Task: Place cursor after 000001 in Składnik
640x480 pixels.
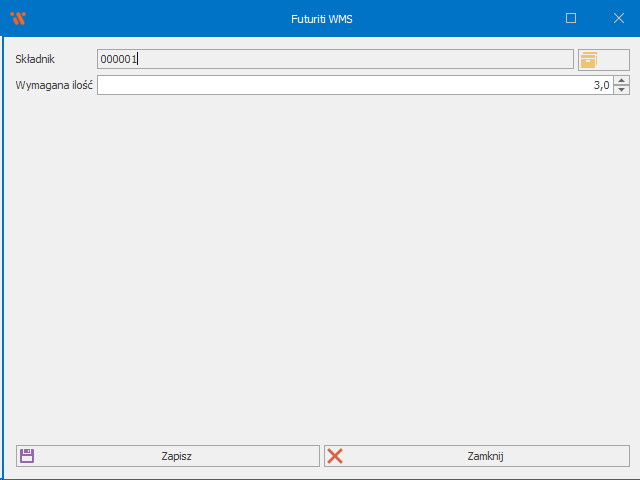Action: click(x=139, y=60)
